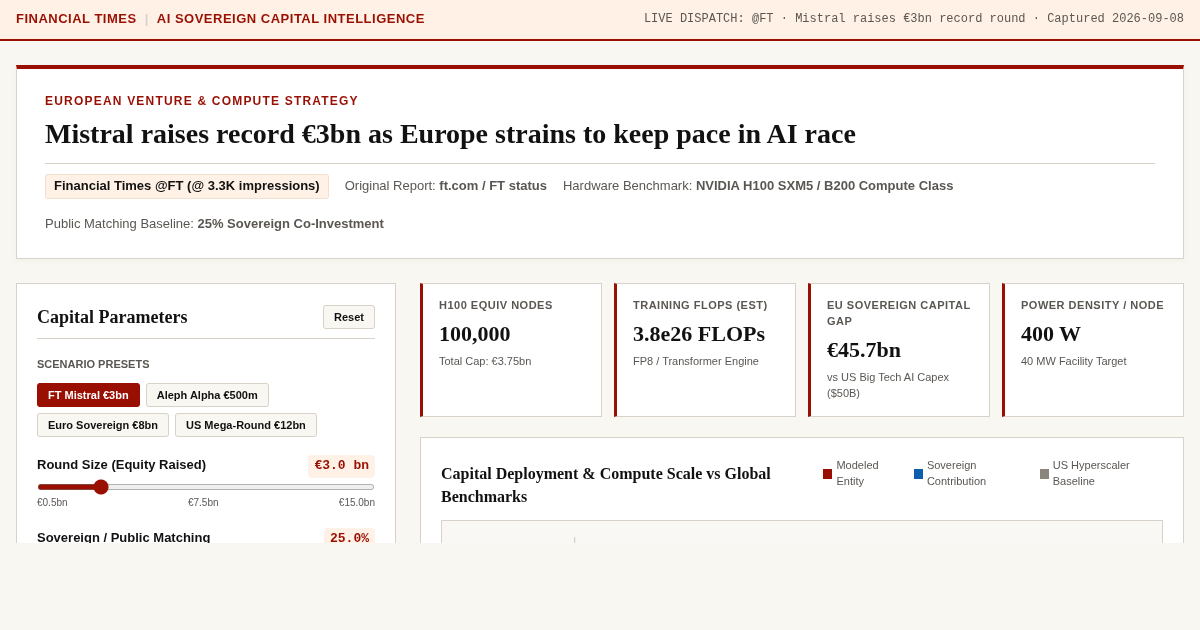Click the LIVE DISPATCH ticker text
This screenshot has width=1200, height=630.
click(x=914, y=19)
